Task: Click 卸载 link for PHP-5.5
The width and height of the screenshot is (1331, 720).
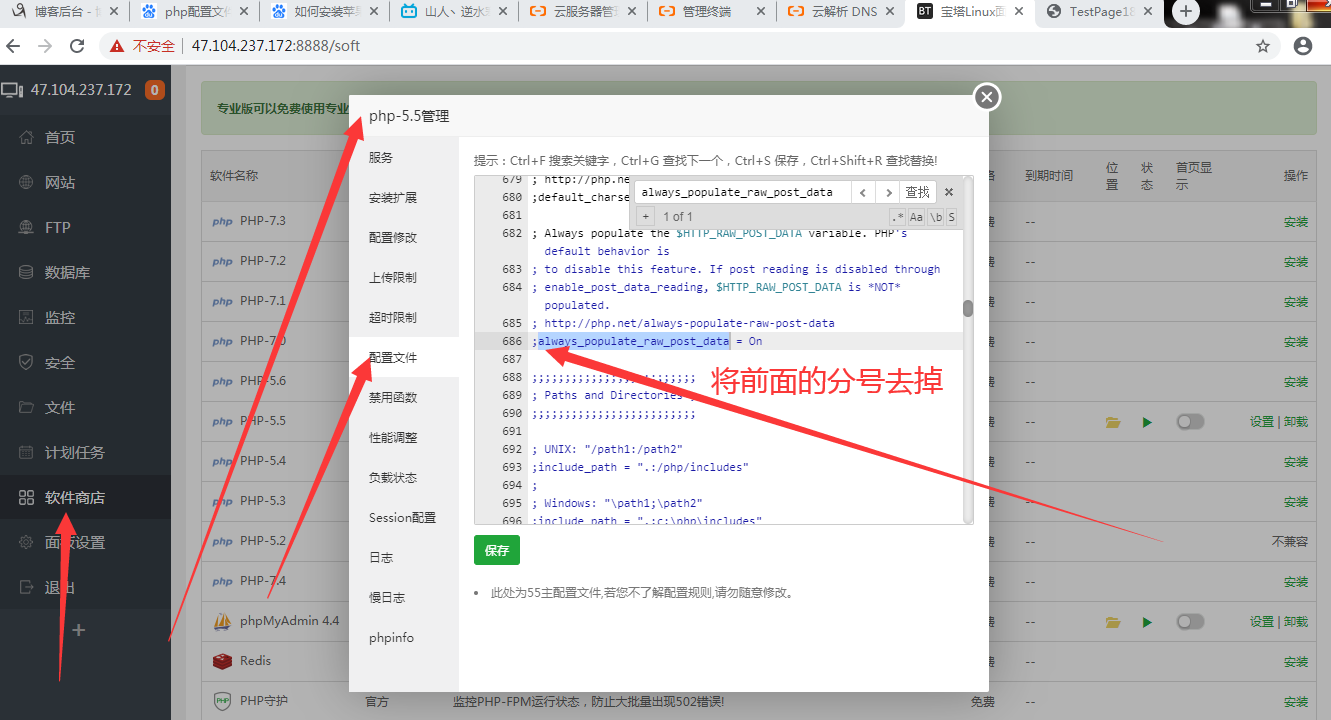Action: (1296, 422)
